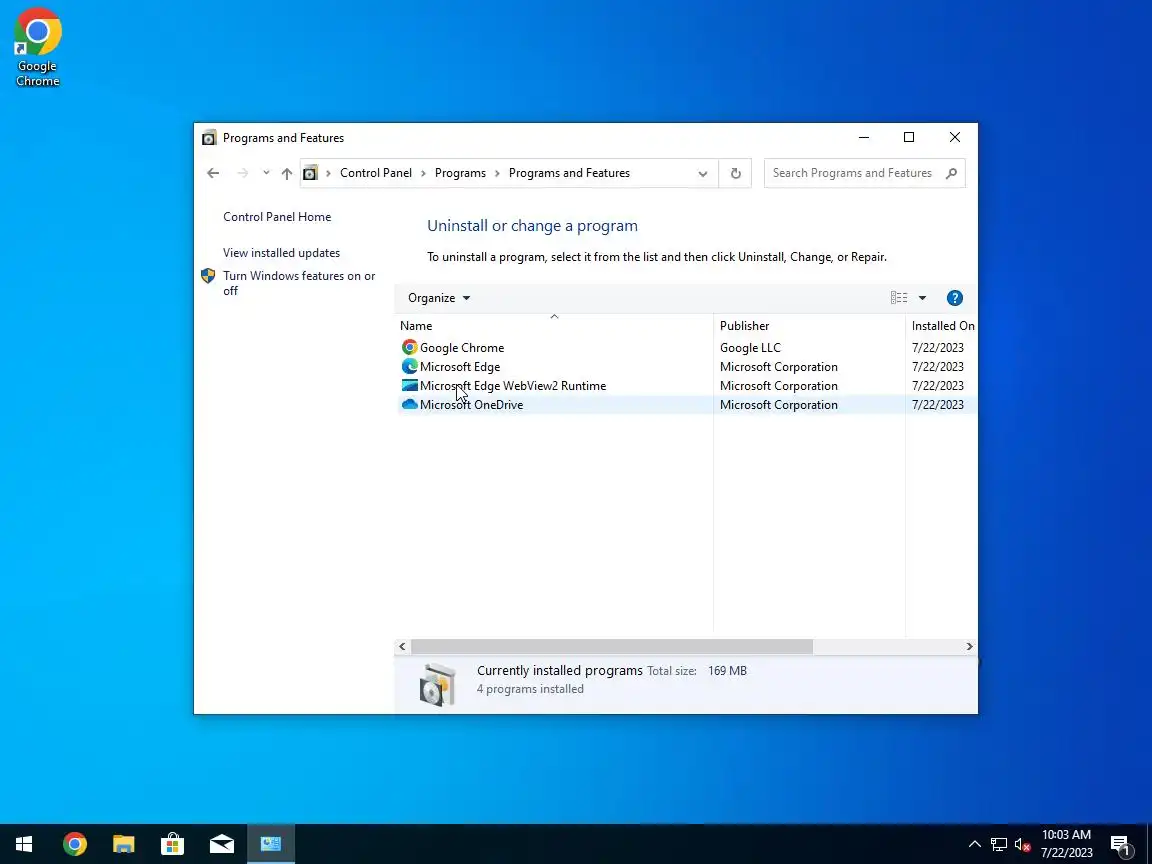Click the Programs and Features title bar icon

(209, 137)
